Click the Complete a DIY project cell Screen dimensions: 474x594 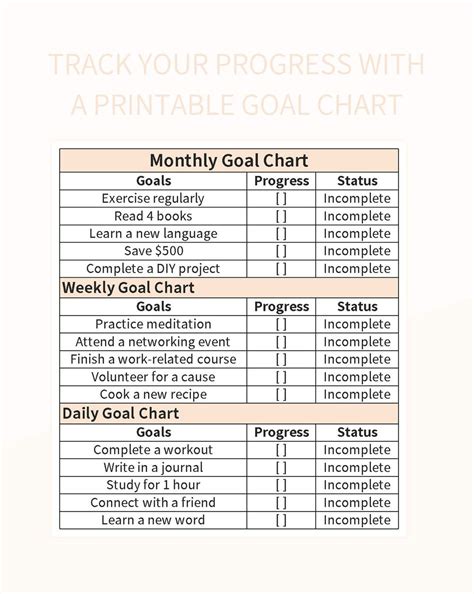coord(153,269)
